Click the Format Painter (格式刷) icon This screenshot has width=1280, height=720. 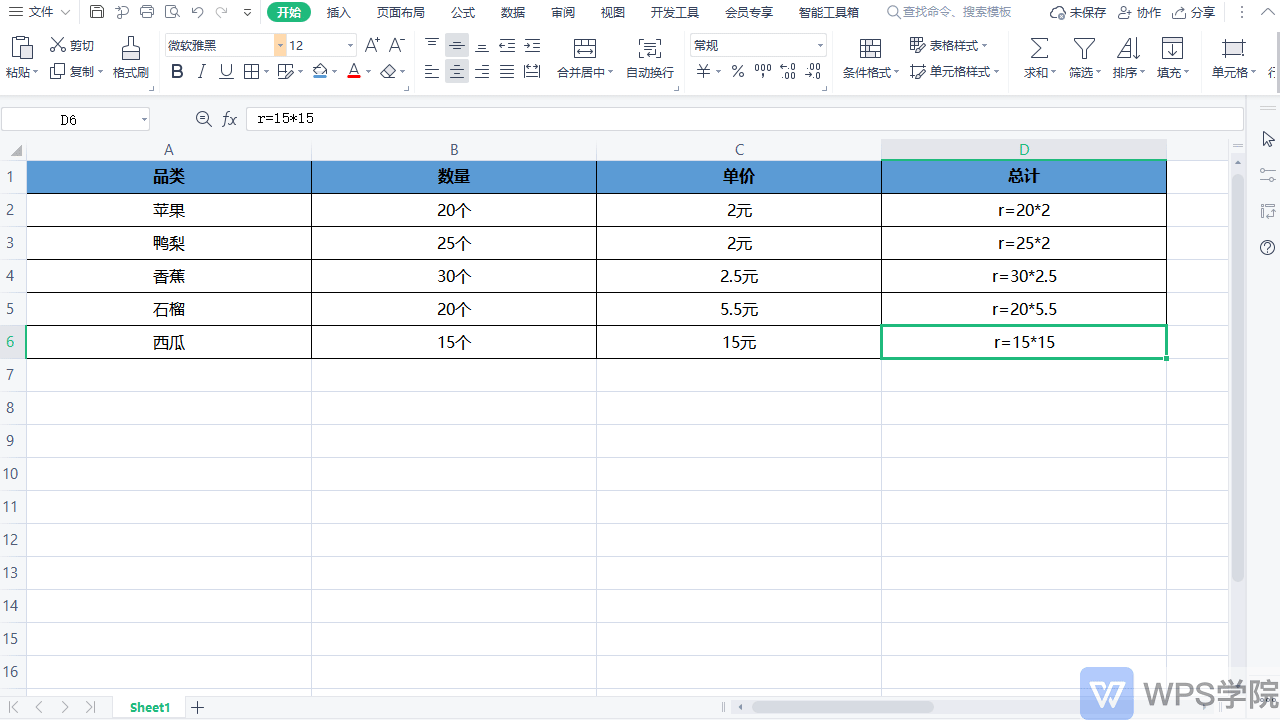130,48
